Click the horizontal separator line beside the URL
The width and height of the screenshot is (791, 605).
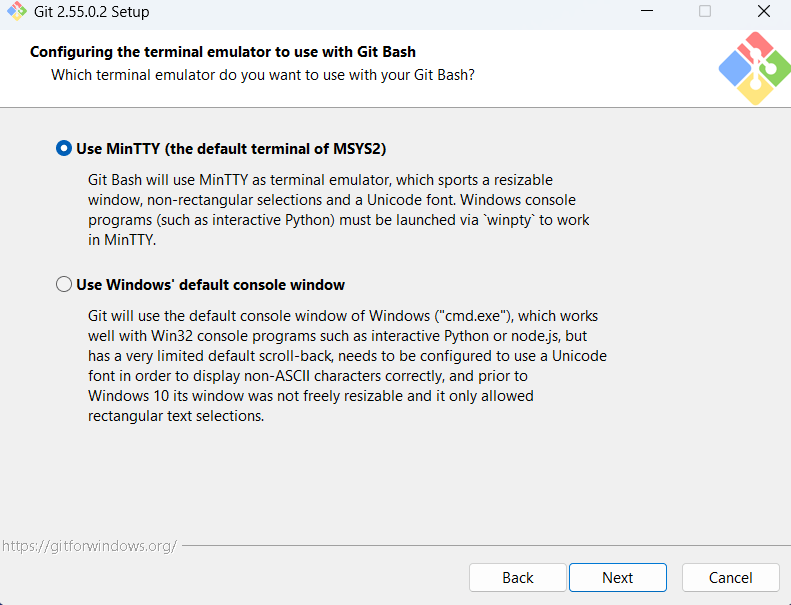[486, 545]
